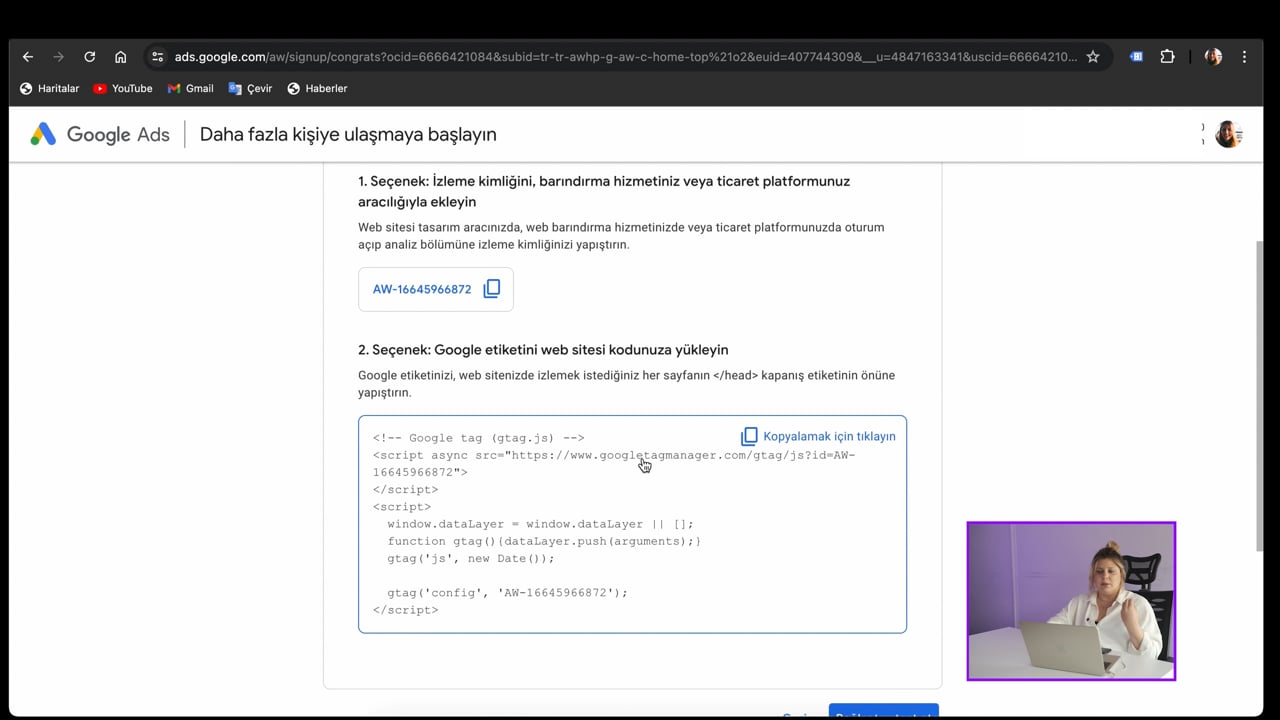Click the browser forward arrow
The height and width of the screenshot is (720, 1280).
tap(58, 57)
